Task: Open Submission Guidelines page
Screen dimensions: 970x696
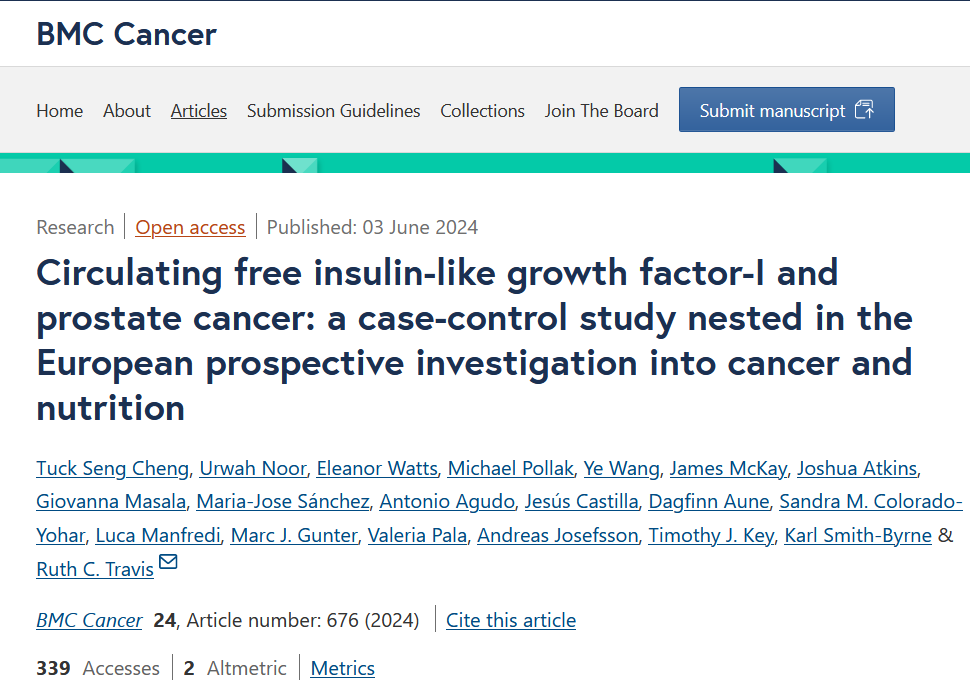Action: (x=333, y=111)
